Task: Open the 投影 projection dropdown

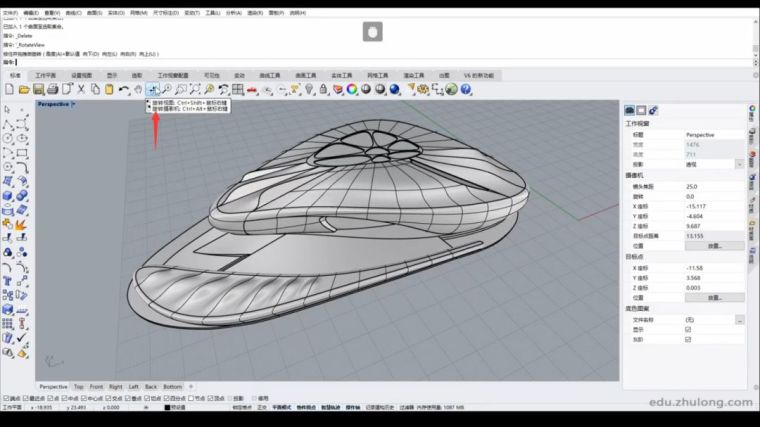Action: click(x=739, y=164)
